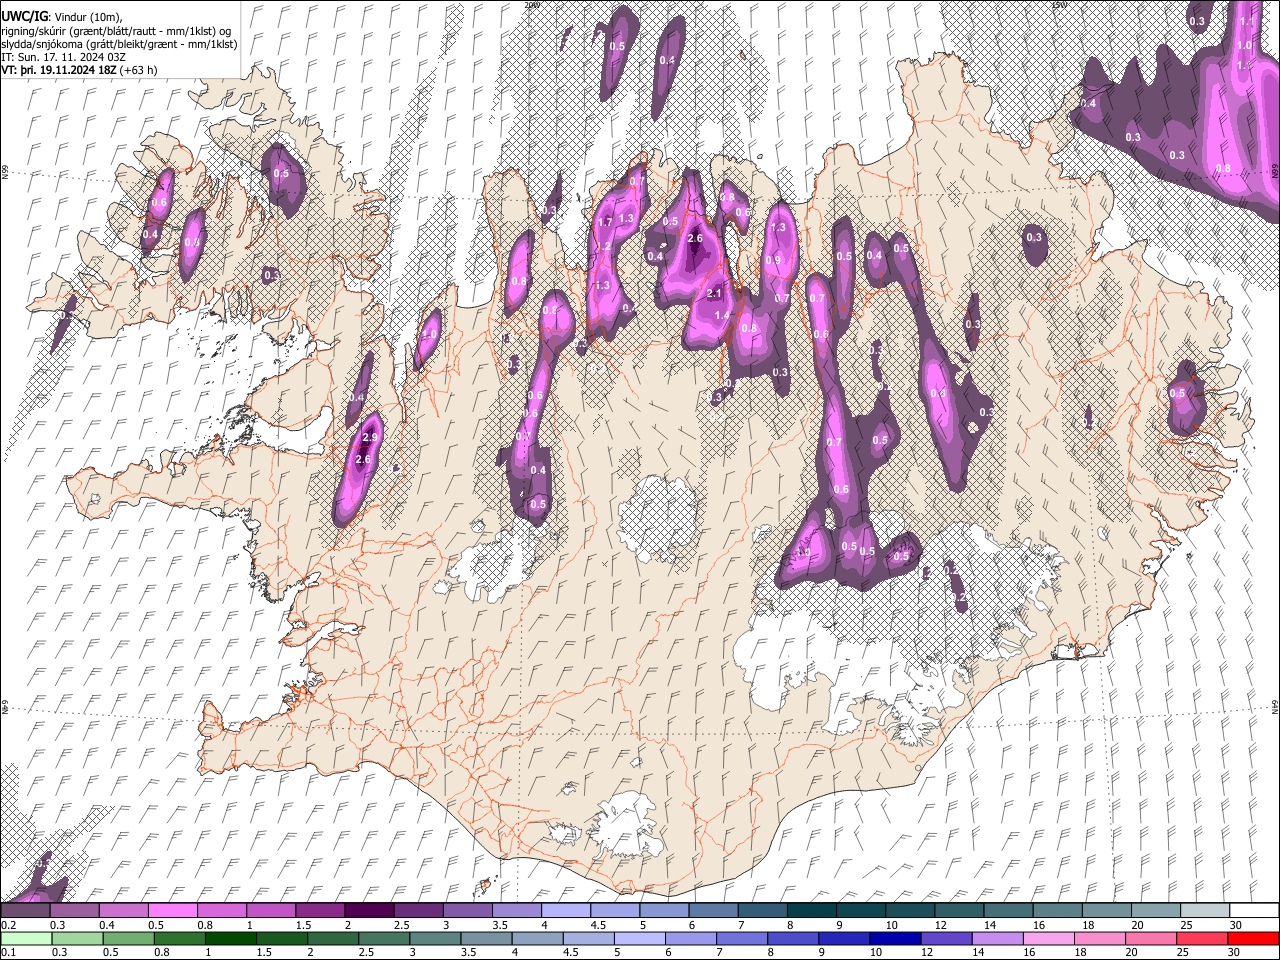The height and width of the screenshot is (960, 1280).
Task: Click the 2.9 precipitation value on the map
Action: (370, 437)
